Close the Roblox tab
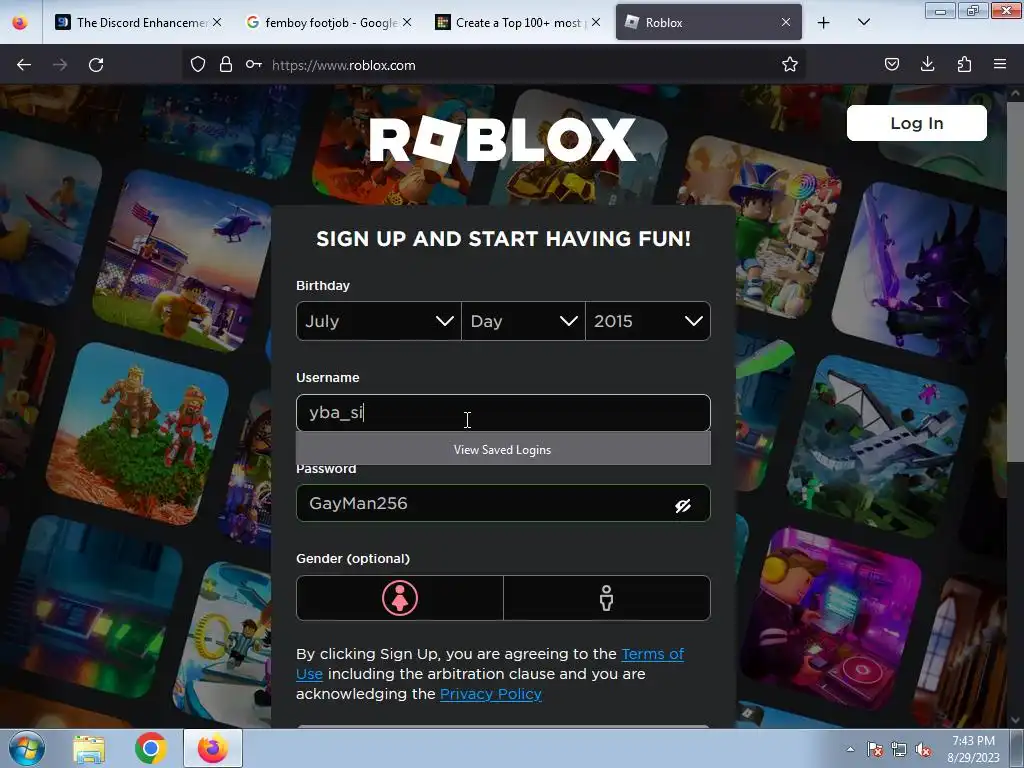This screenshot has height=768, width=1024. coord(786,22)
